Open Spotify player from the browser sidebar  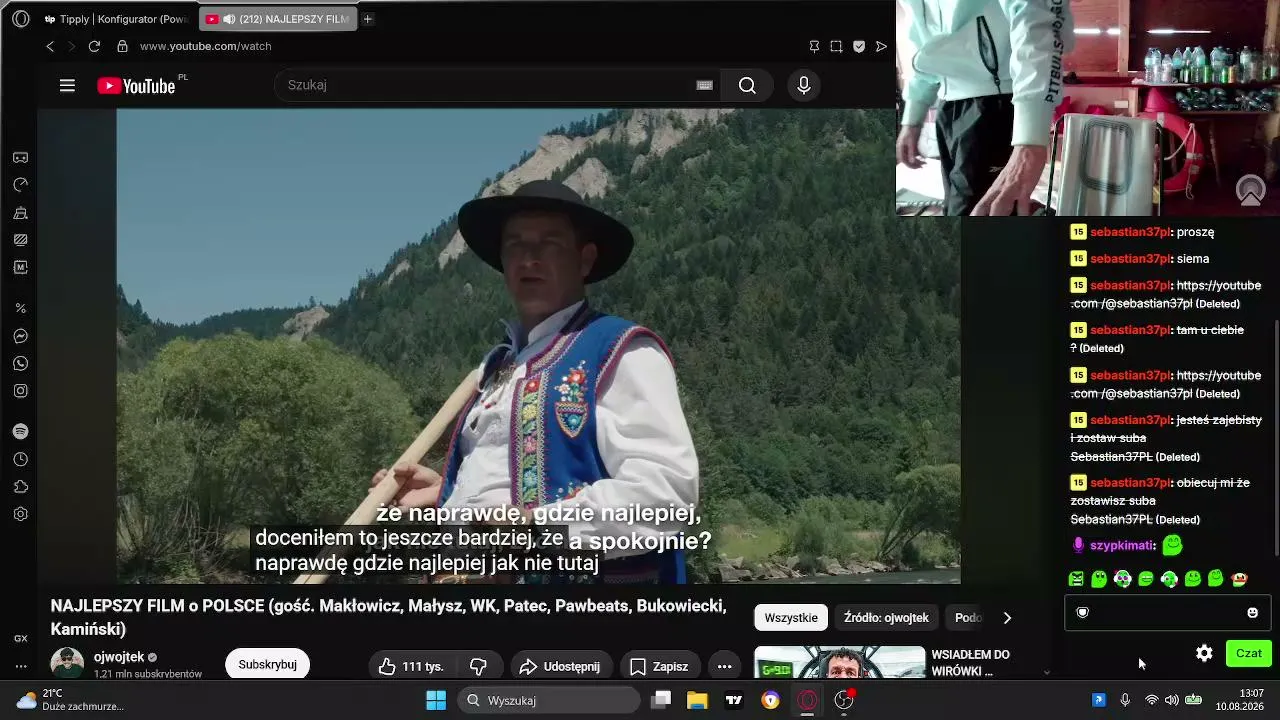20,432
